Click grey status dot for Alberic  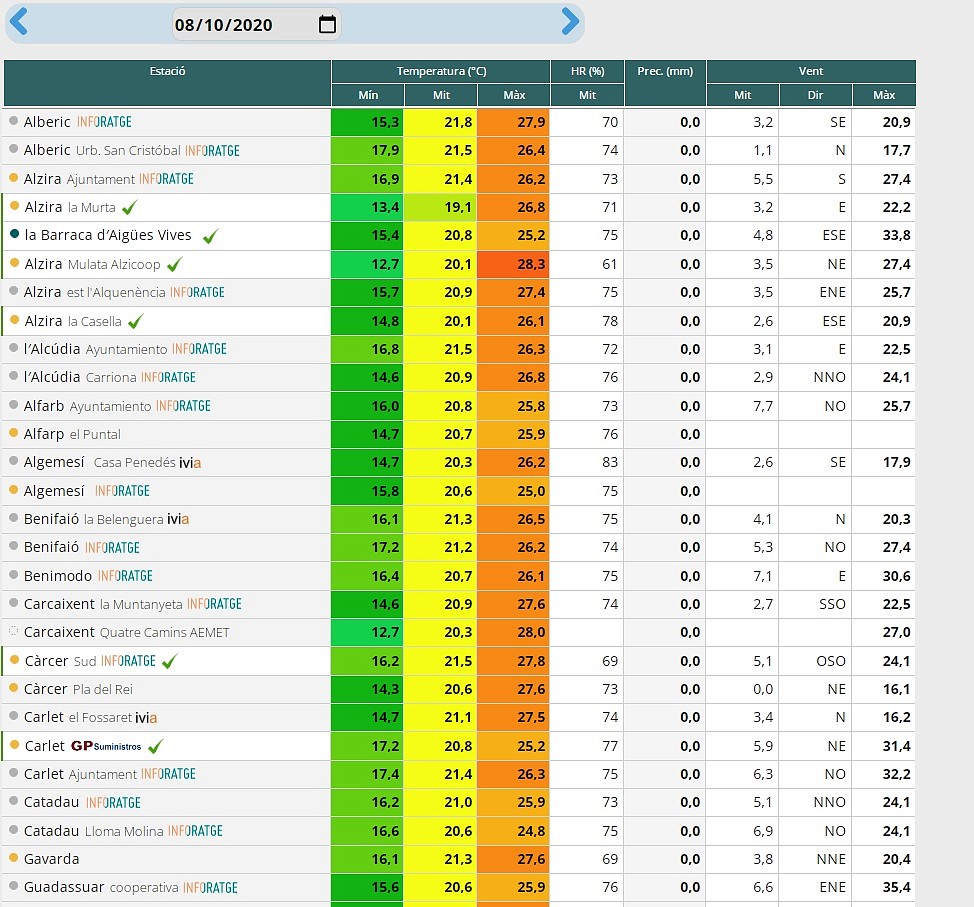[13, 121]
